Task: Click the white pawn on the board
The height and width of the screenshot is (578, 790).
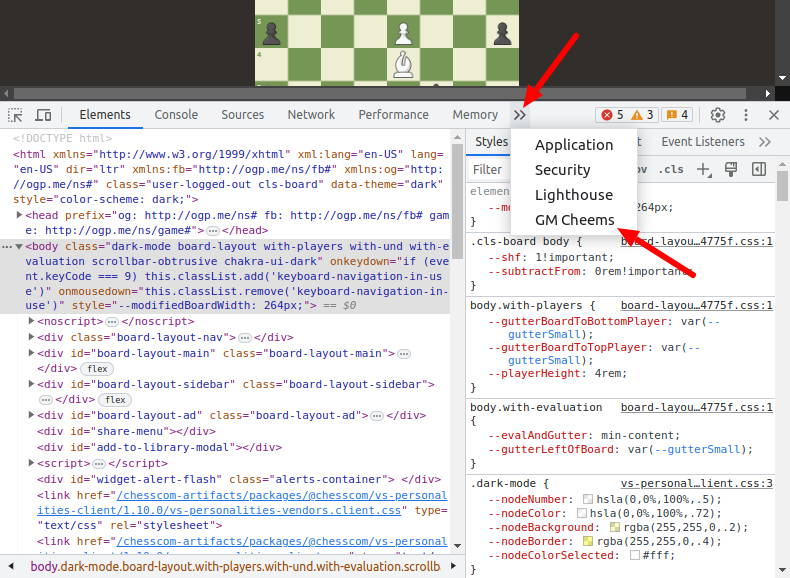Action: click(403, 33)
